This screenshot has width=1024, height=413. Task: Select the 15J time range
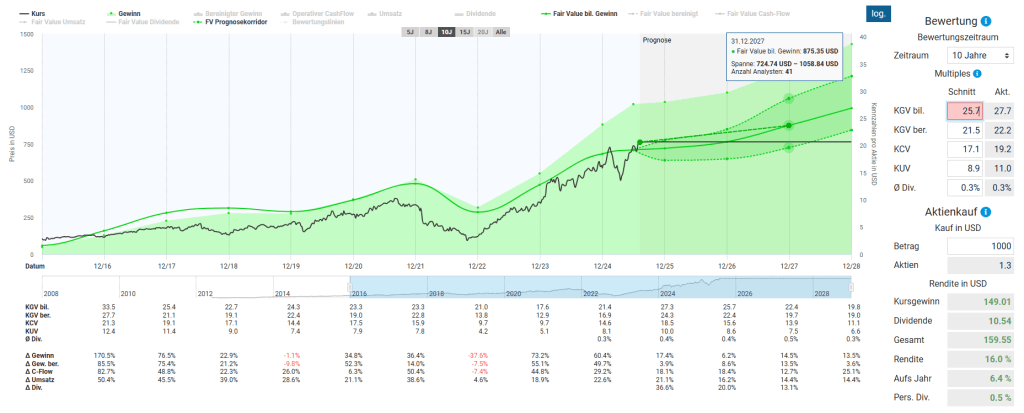pos(464,32)
